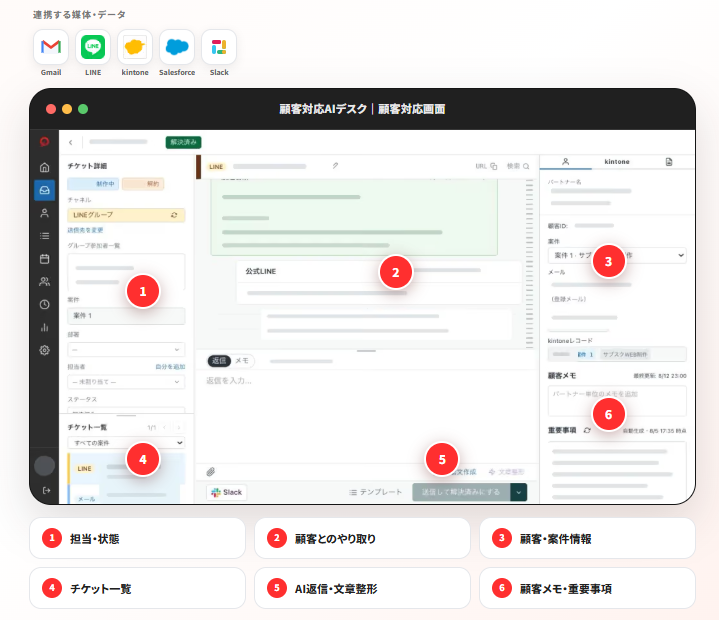The width and height of the screenshot is (719, 620).
Task: Switch the reply toggle to メモ
Action: [242, 361]
